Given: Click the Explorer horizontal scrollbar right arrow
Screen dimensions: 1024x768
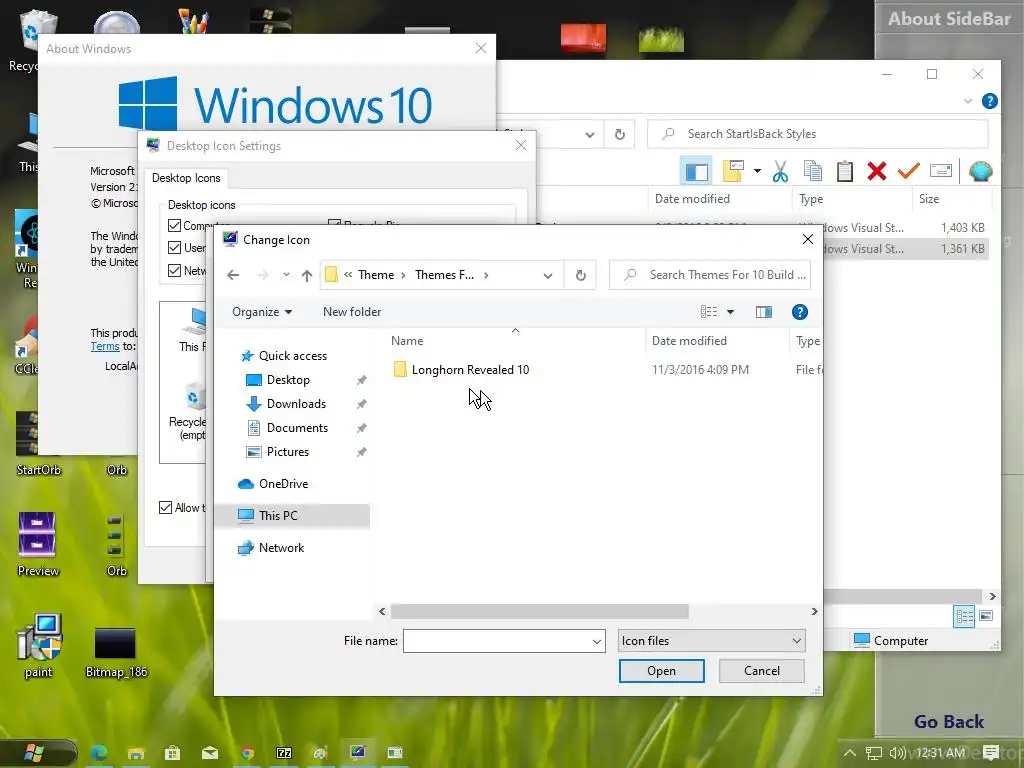Looking at the screenshot, I should [x=993, y=596].
